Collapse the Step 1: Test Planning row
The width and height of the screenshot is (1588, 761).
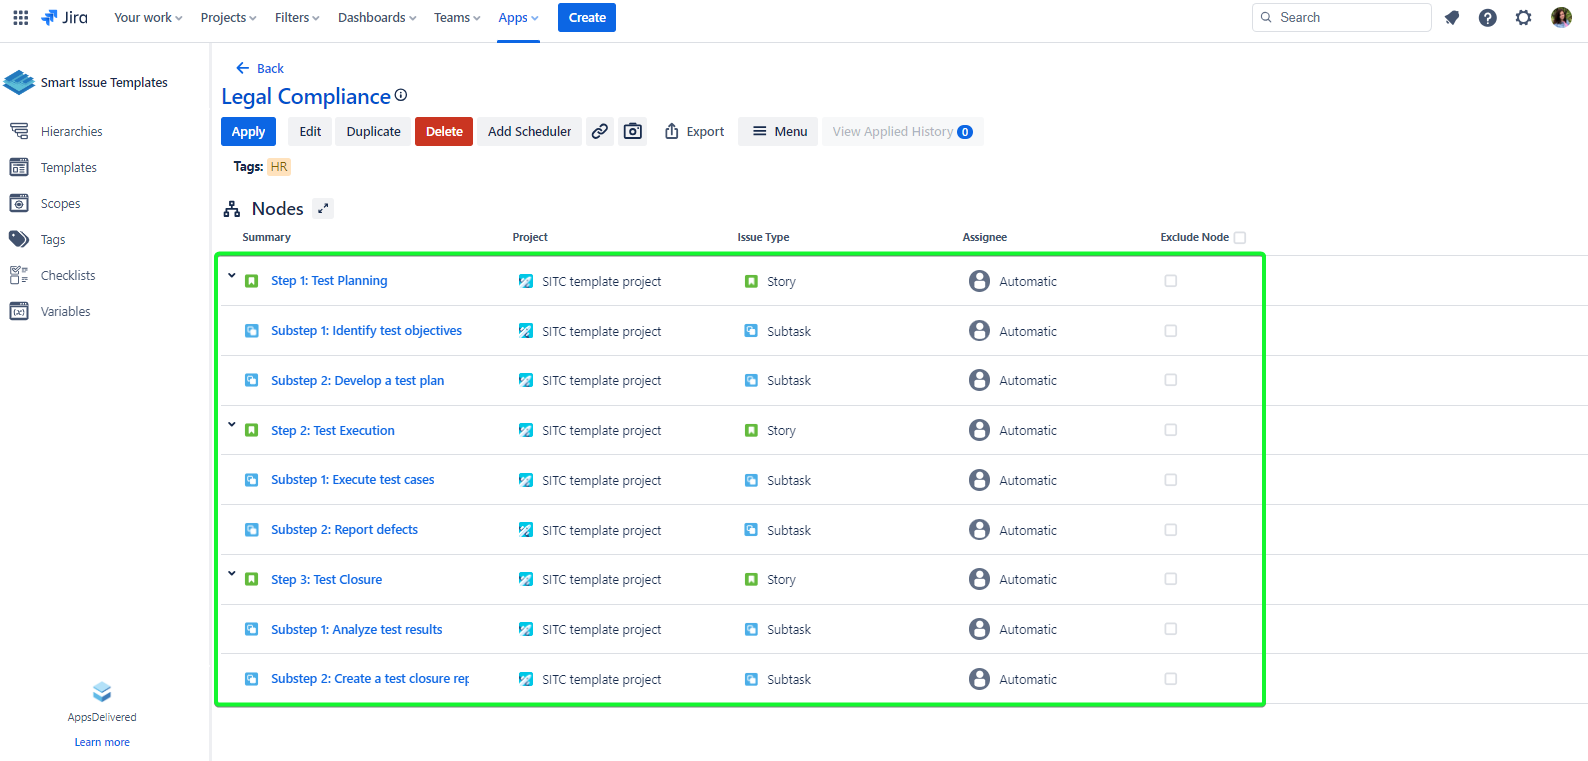pos(231,276)
